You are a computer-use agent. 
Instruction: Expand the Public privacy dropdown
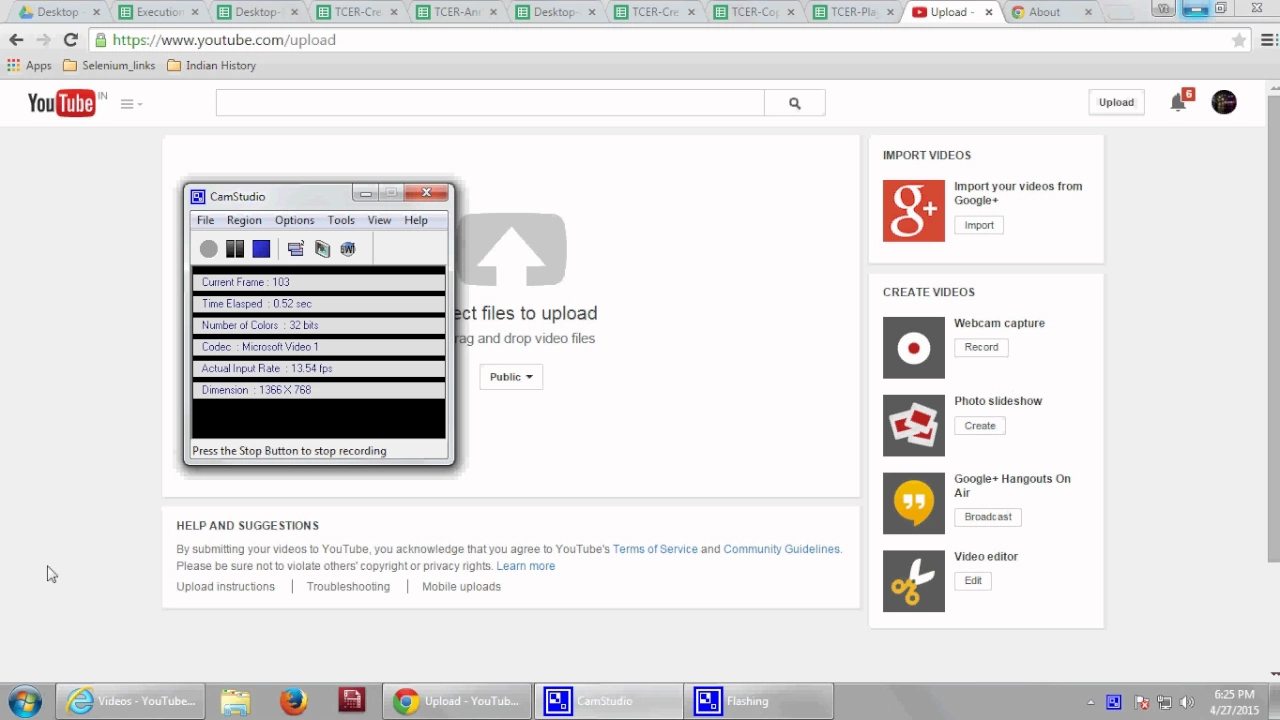point(511,377)
